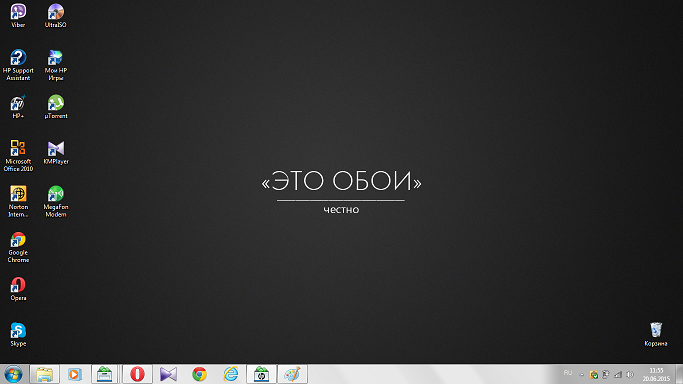Click the Show desktop button
Screen dimensions: 683x384
pyautogui.click(x=679, y=374)
